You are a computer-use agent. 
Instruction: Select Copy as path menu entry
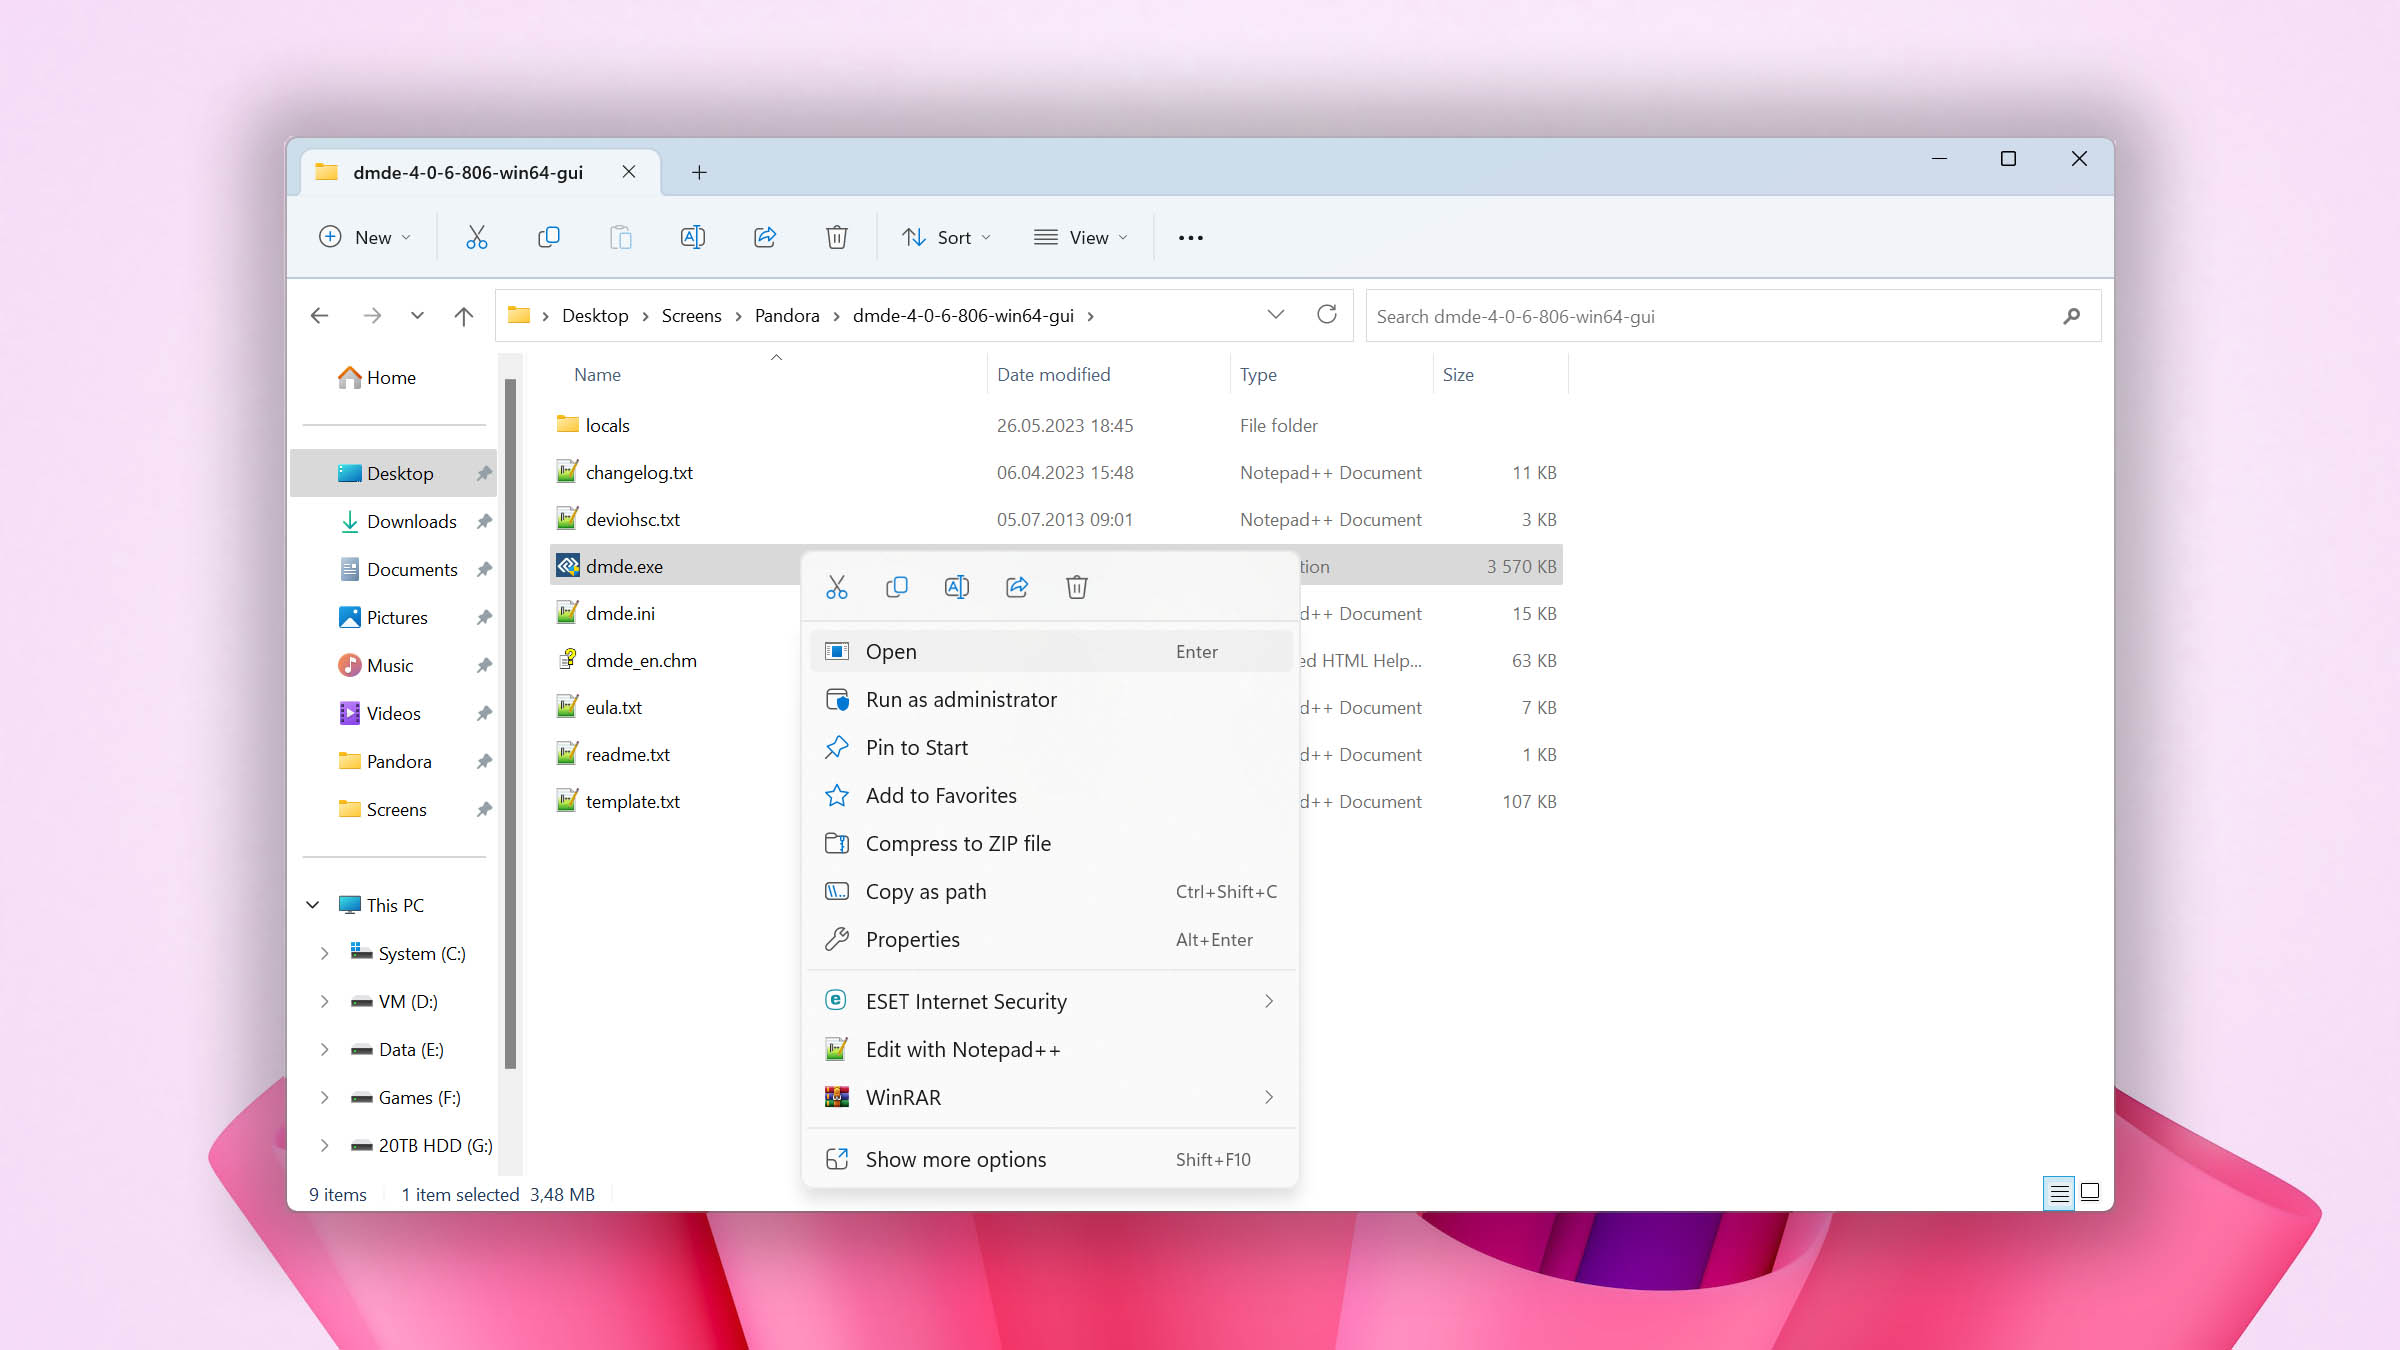(x=925, y=892)
